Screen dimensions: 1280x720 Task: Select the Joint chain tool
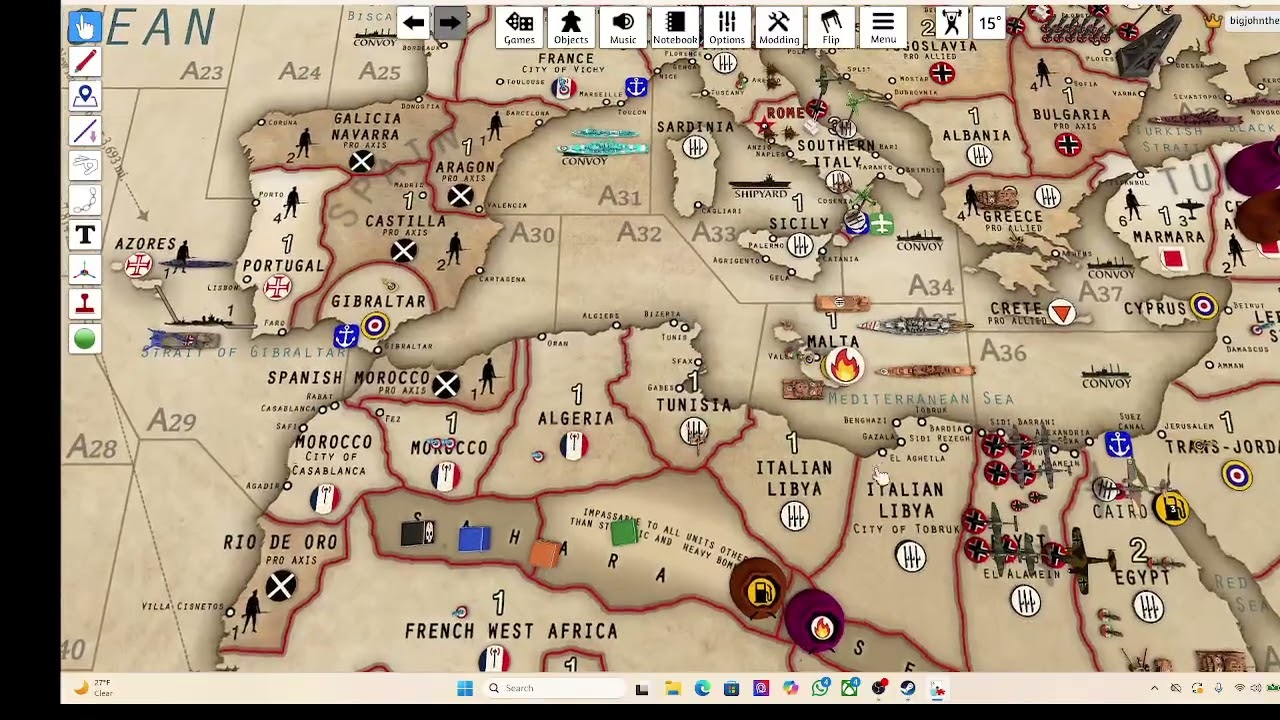click(x=85, y=200)
